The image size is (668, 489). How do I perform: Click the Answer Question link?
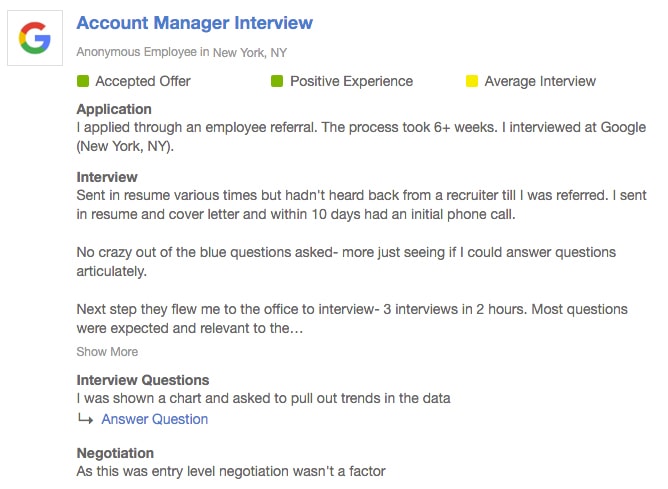155,419
